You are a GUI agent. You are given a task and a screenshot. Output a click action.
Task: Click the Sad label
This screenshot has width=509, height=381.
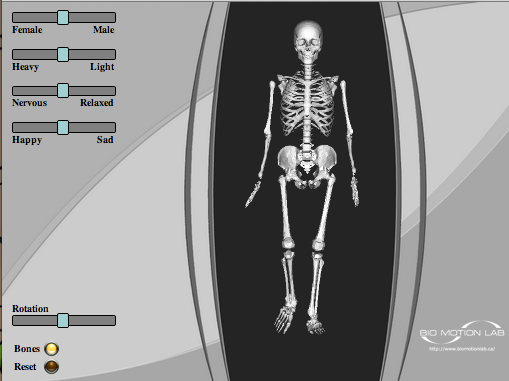click(x=105, y=139)
